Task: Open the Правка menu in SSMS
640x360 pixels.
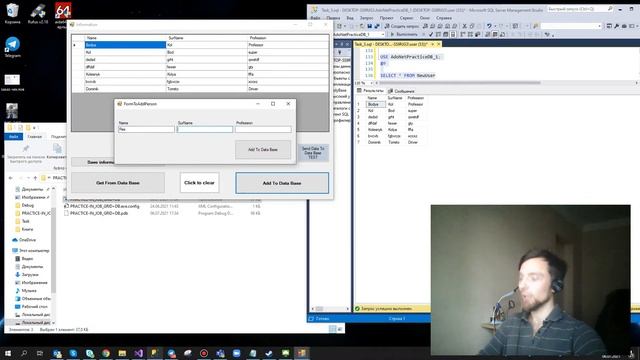Action: click(x=333, y=18)
